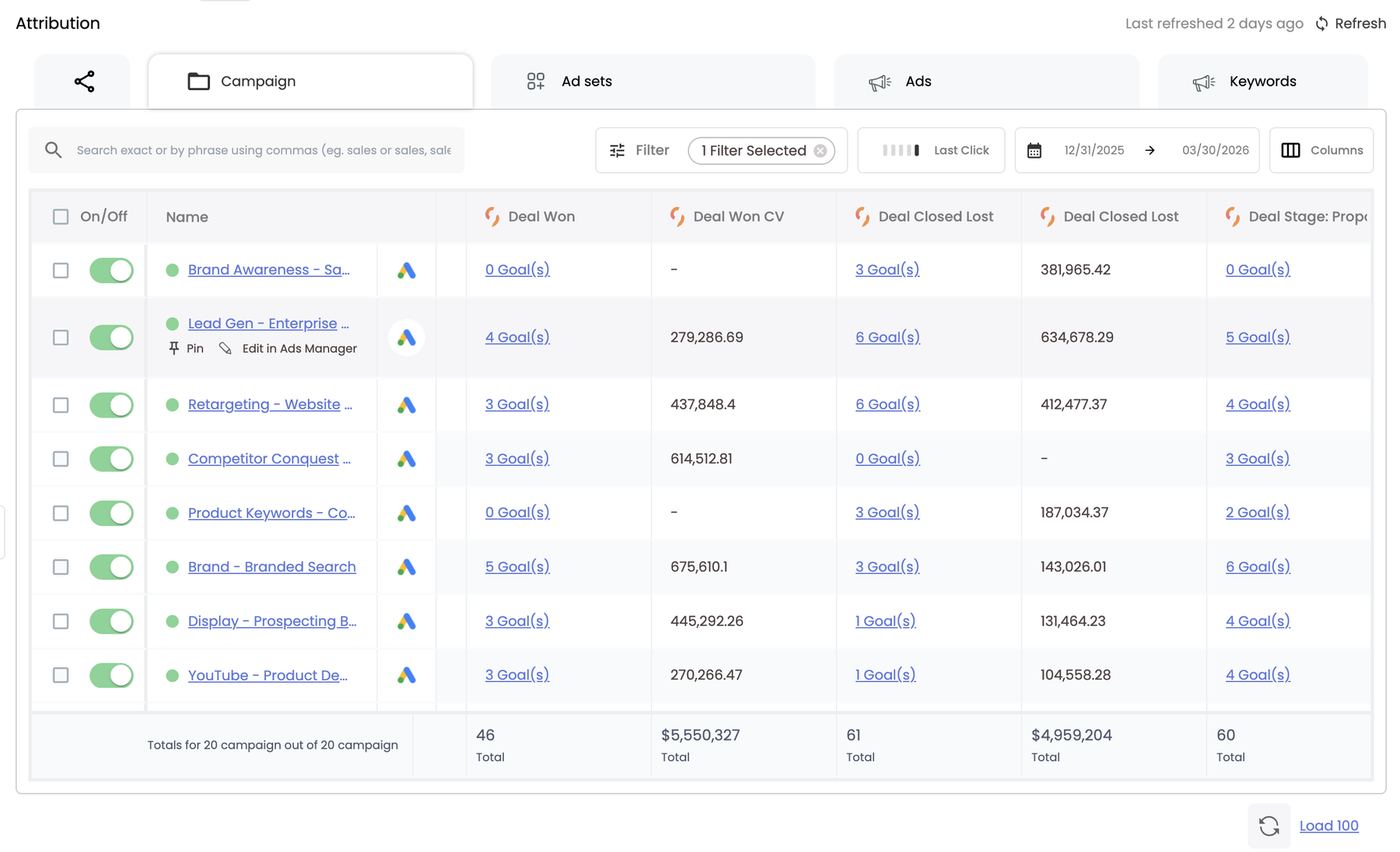
Task: Open the Brand - Branded Search campaign link
Action: pyautogui.click(x=272, y=567)
